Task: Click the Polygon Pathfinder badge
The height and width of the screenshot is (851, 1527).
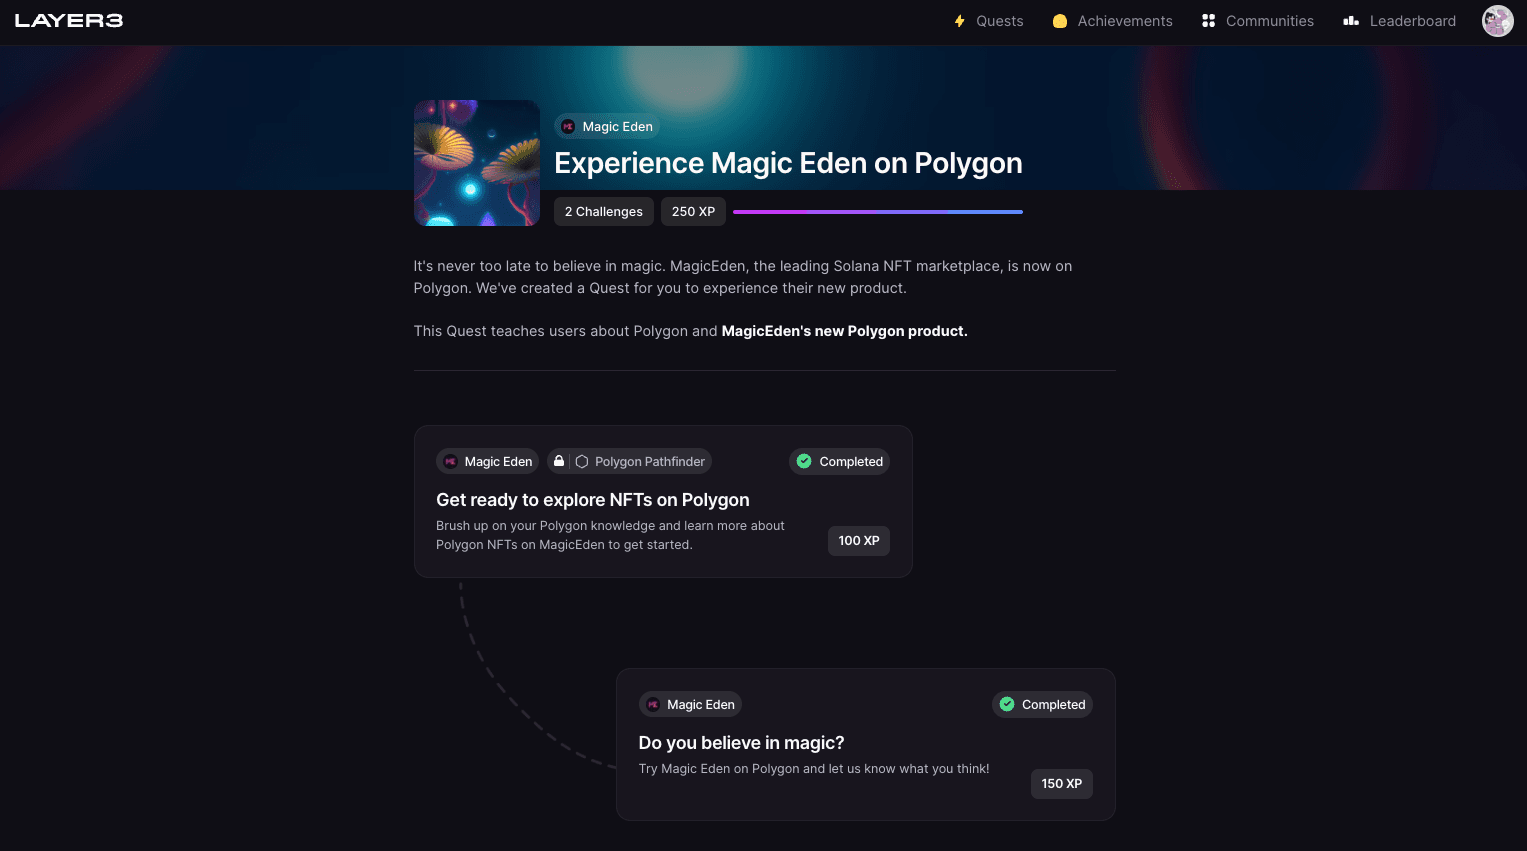Action: pyautogui.click(x=629, y=461)
